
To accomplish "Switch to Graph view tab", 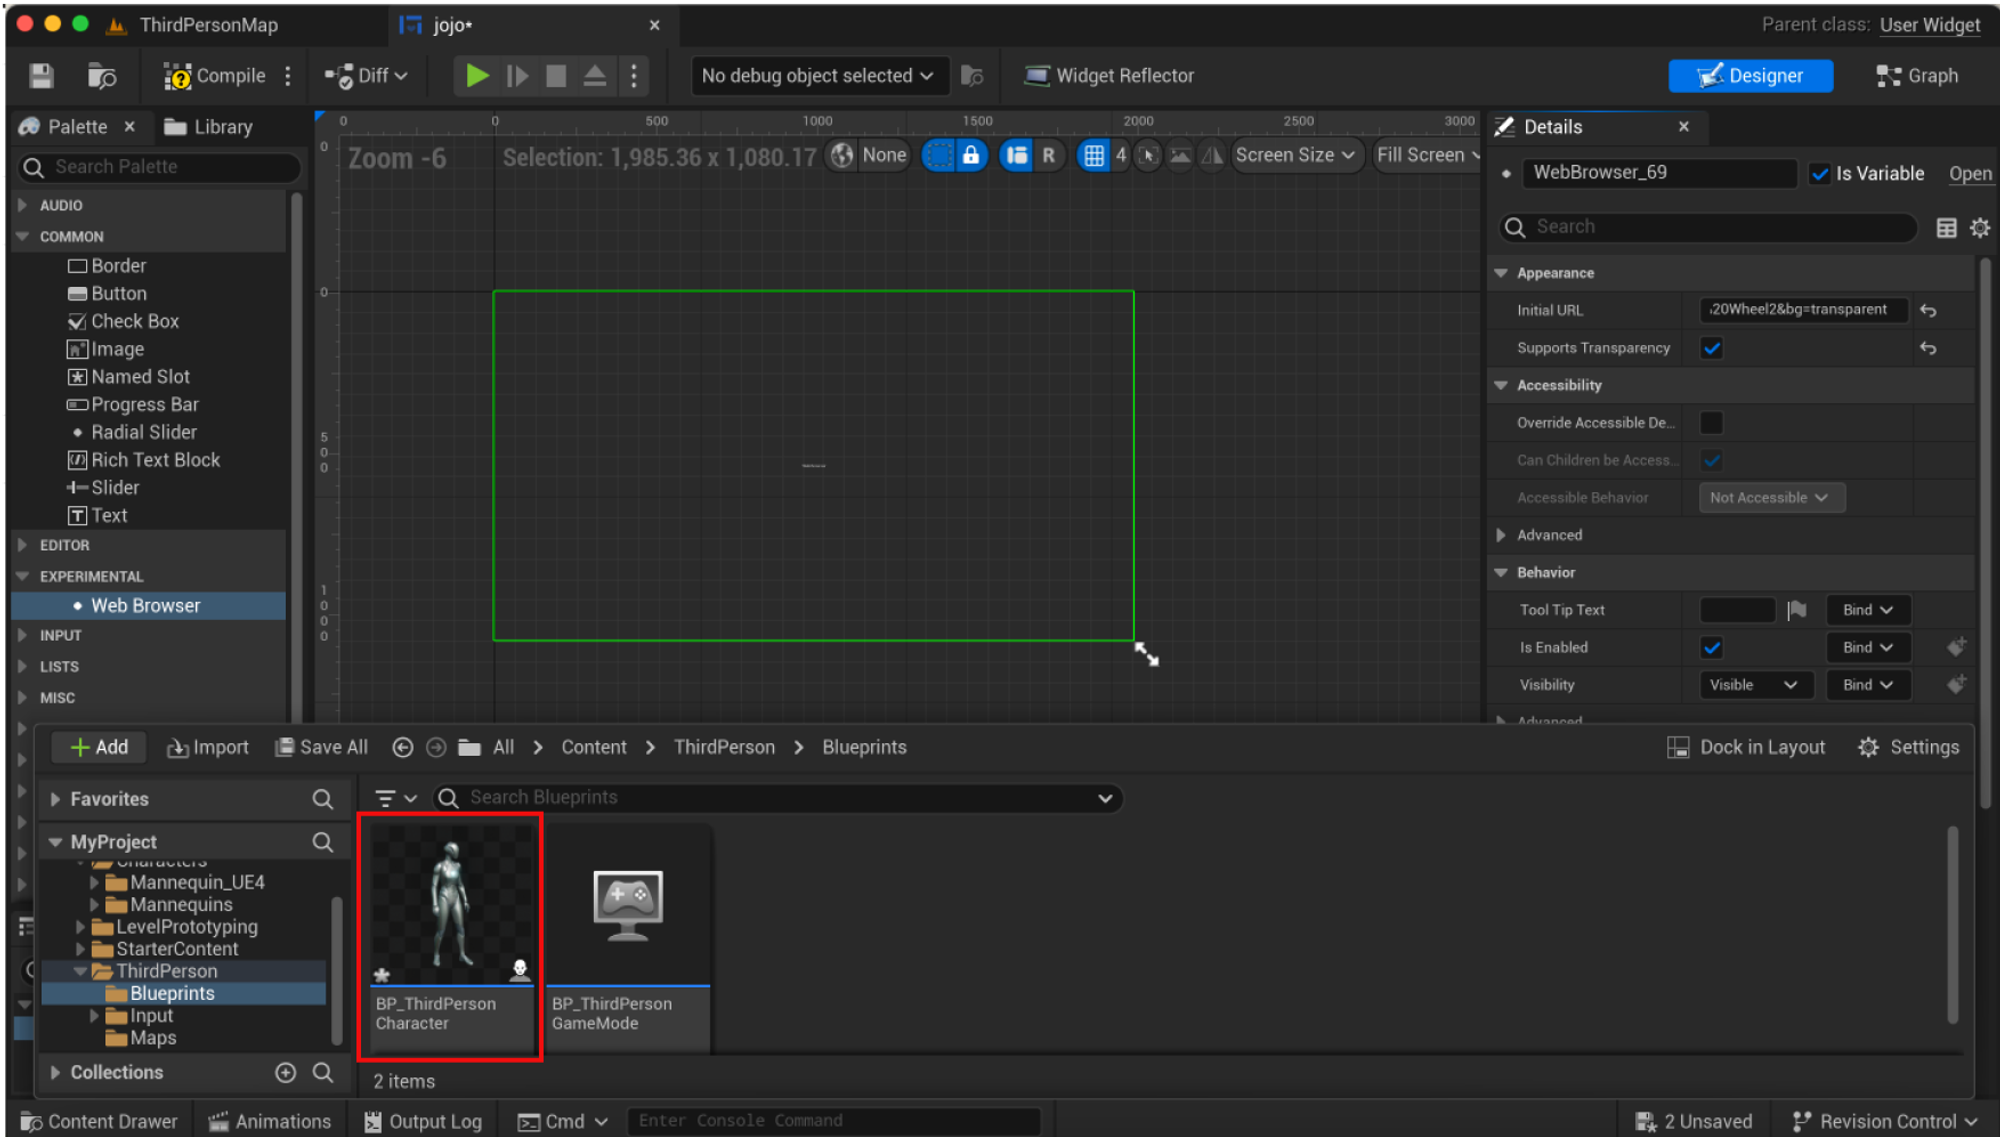I will tap(1922, 74).
